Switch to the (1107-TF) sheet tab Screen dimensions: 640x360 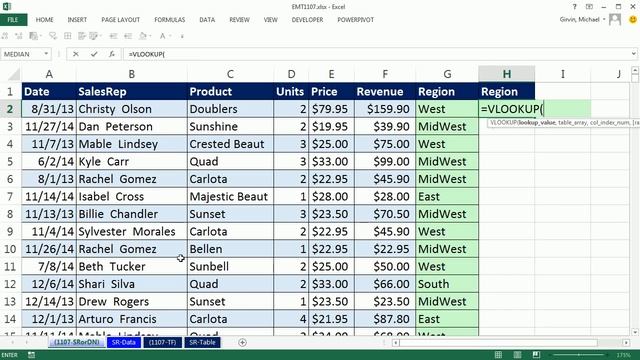[x=162, y=342]
